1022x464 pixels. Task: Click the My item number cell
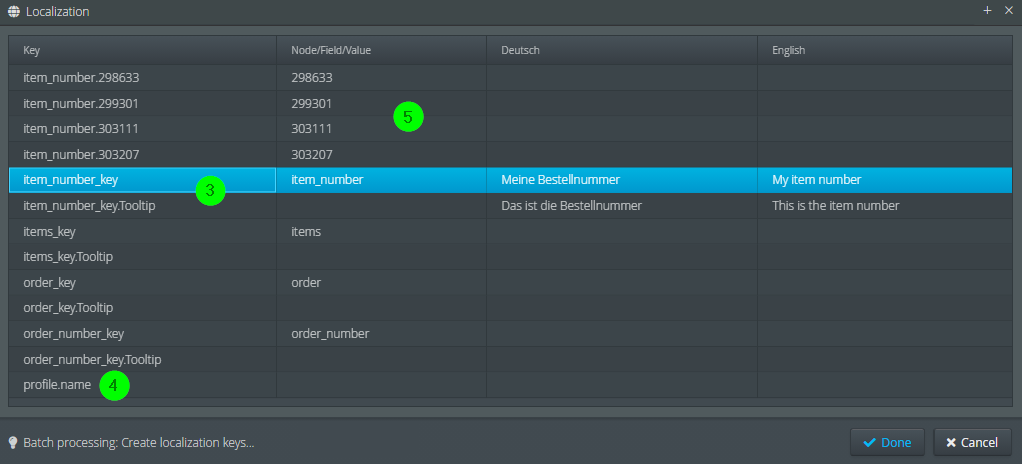pyautogui.click(x=884, y=180)
